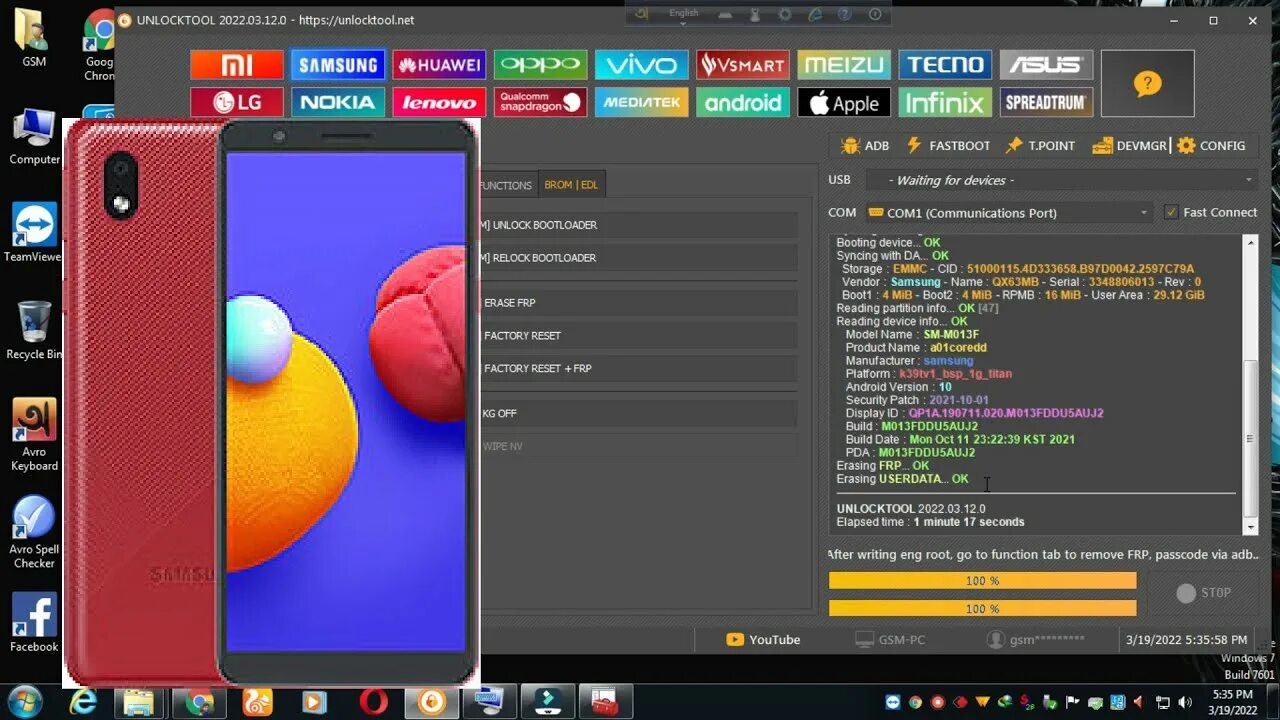
Task: Click the STOP button
Action: tap(1204, 593)
